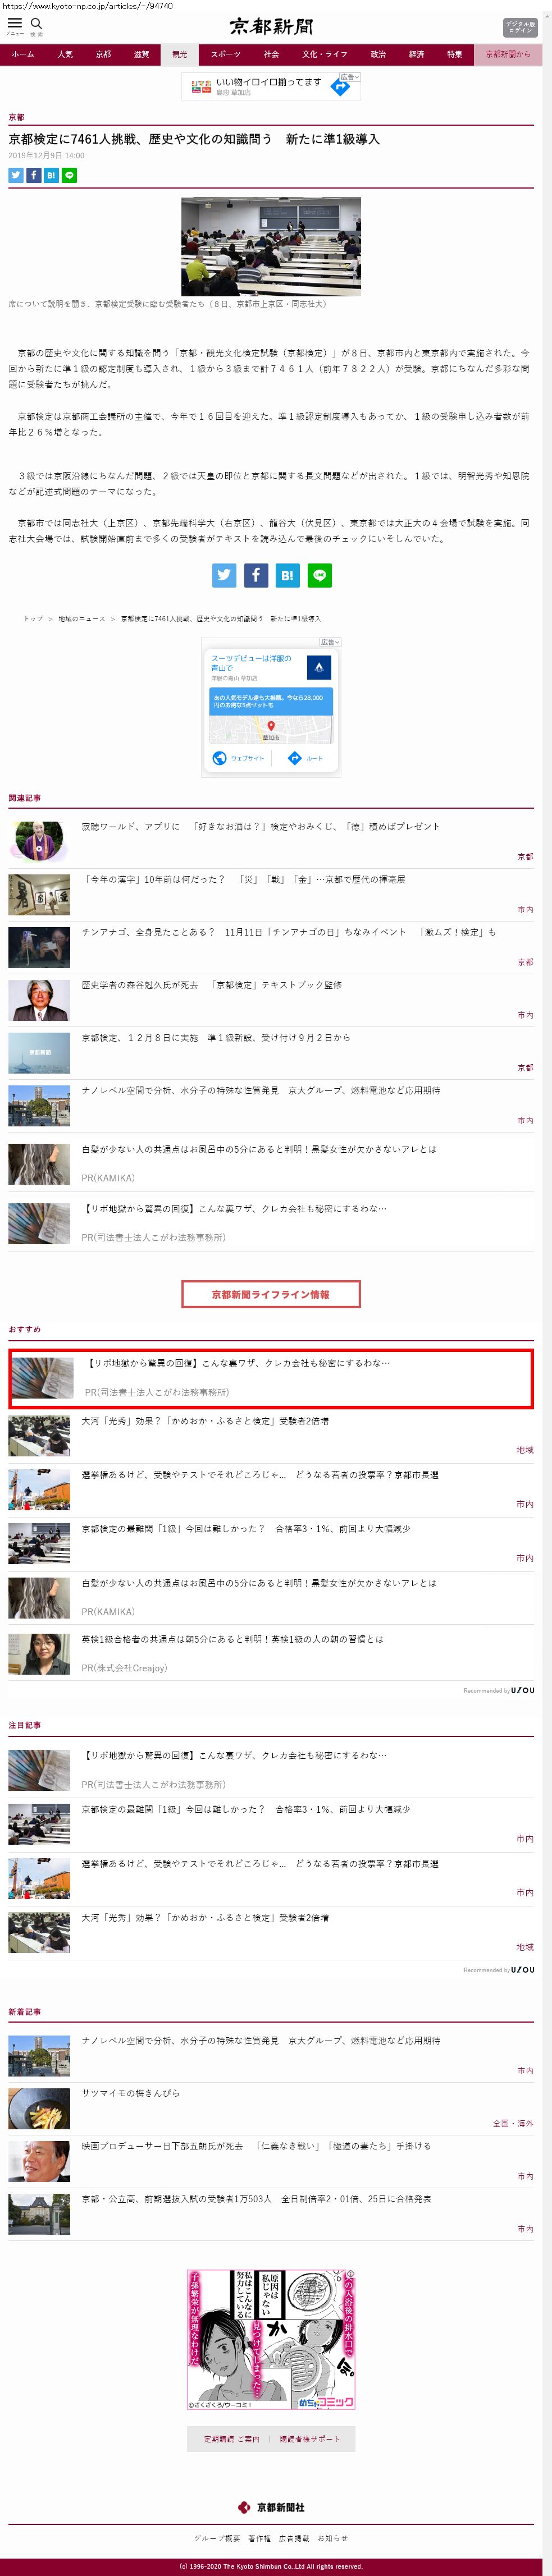This screenshot has height=2576, width=552.
Task: Open the hamburger menu icon
Action: pos(14,23)
